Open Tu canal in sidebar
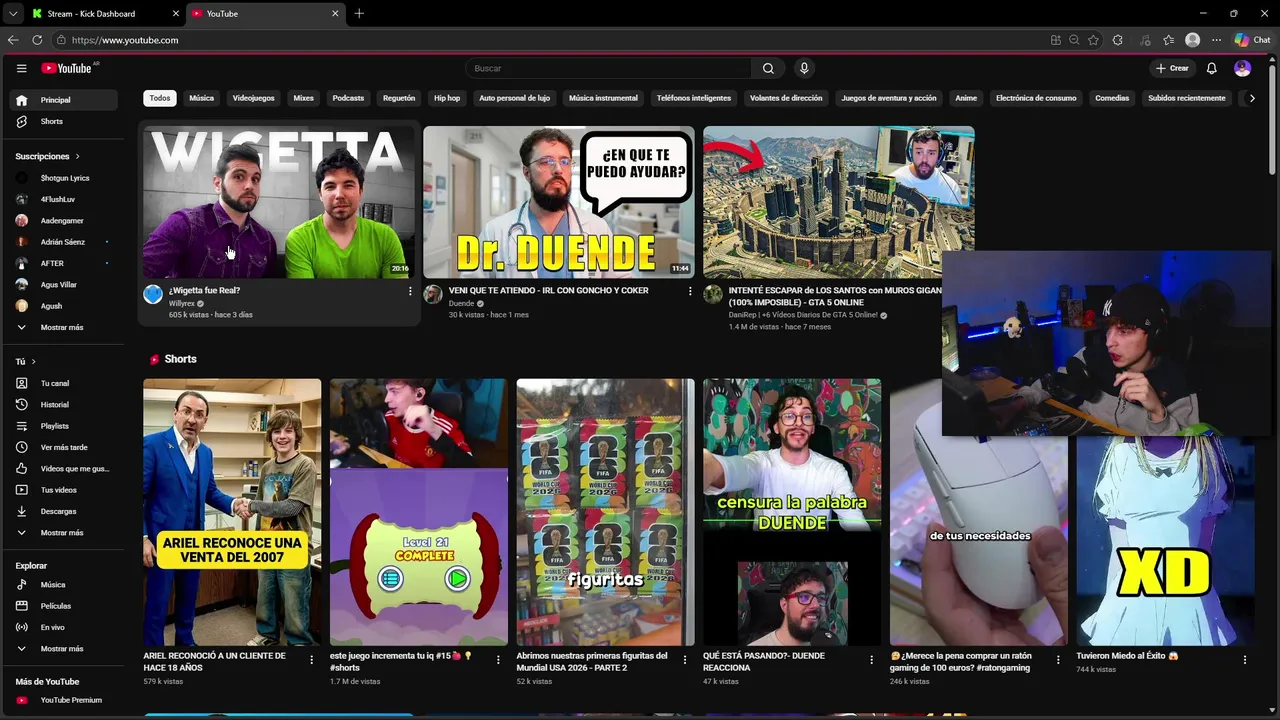The width and height of the screenshot is (1280, 720). click(x=64, y=383)
